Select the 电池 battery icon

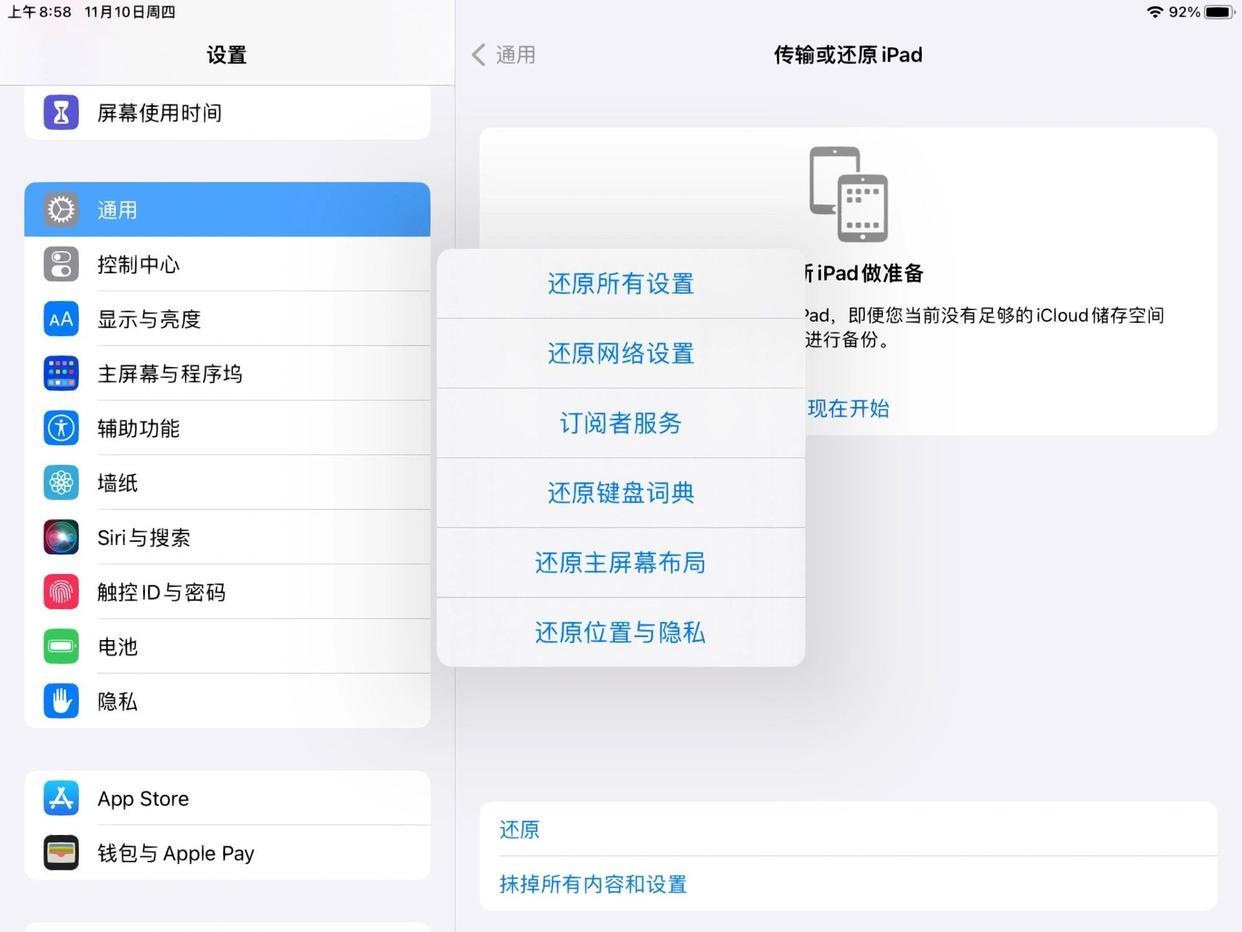(61, 646)
